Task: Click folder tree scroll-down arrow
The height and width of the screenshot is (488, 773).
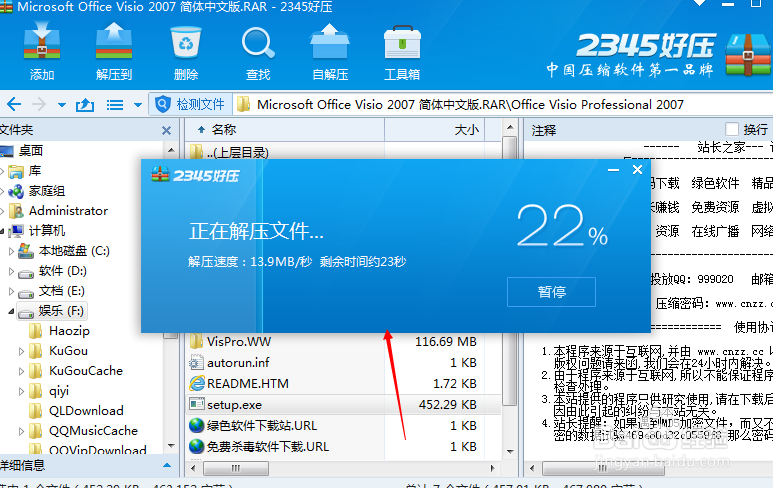Action: [171, 446]
